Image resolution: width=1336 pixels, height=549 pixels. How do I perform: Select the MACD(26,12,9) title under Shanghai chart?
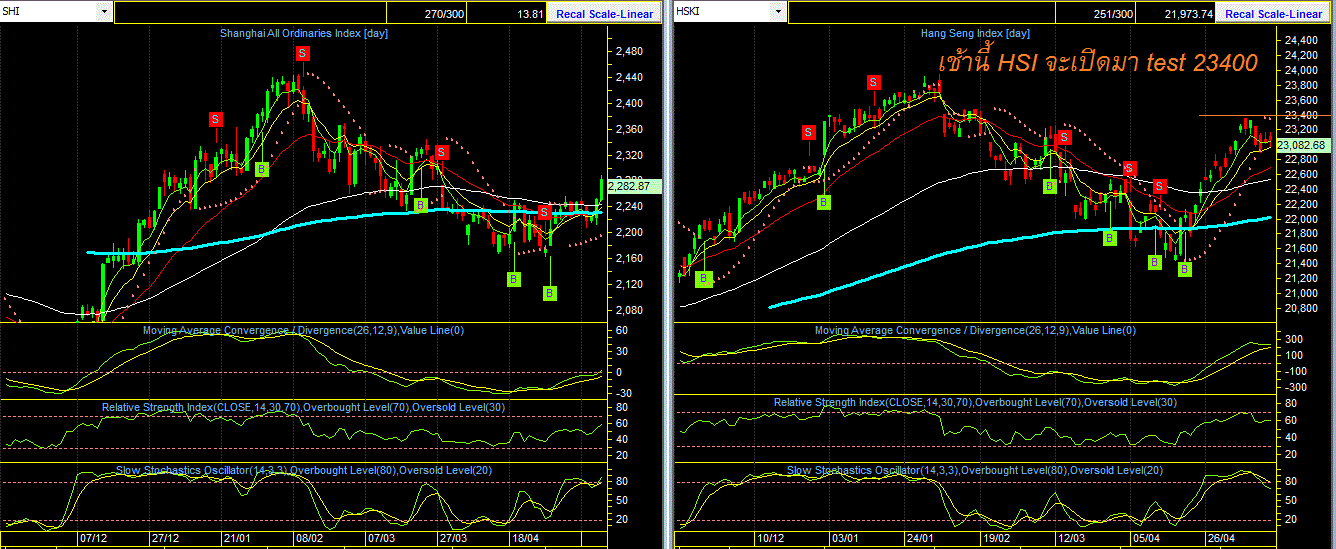(x=304, y=330)
